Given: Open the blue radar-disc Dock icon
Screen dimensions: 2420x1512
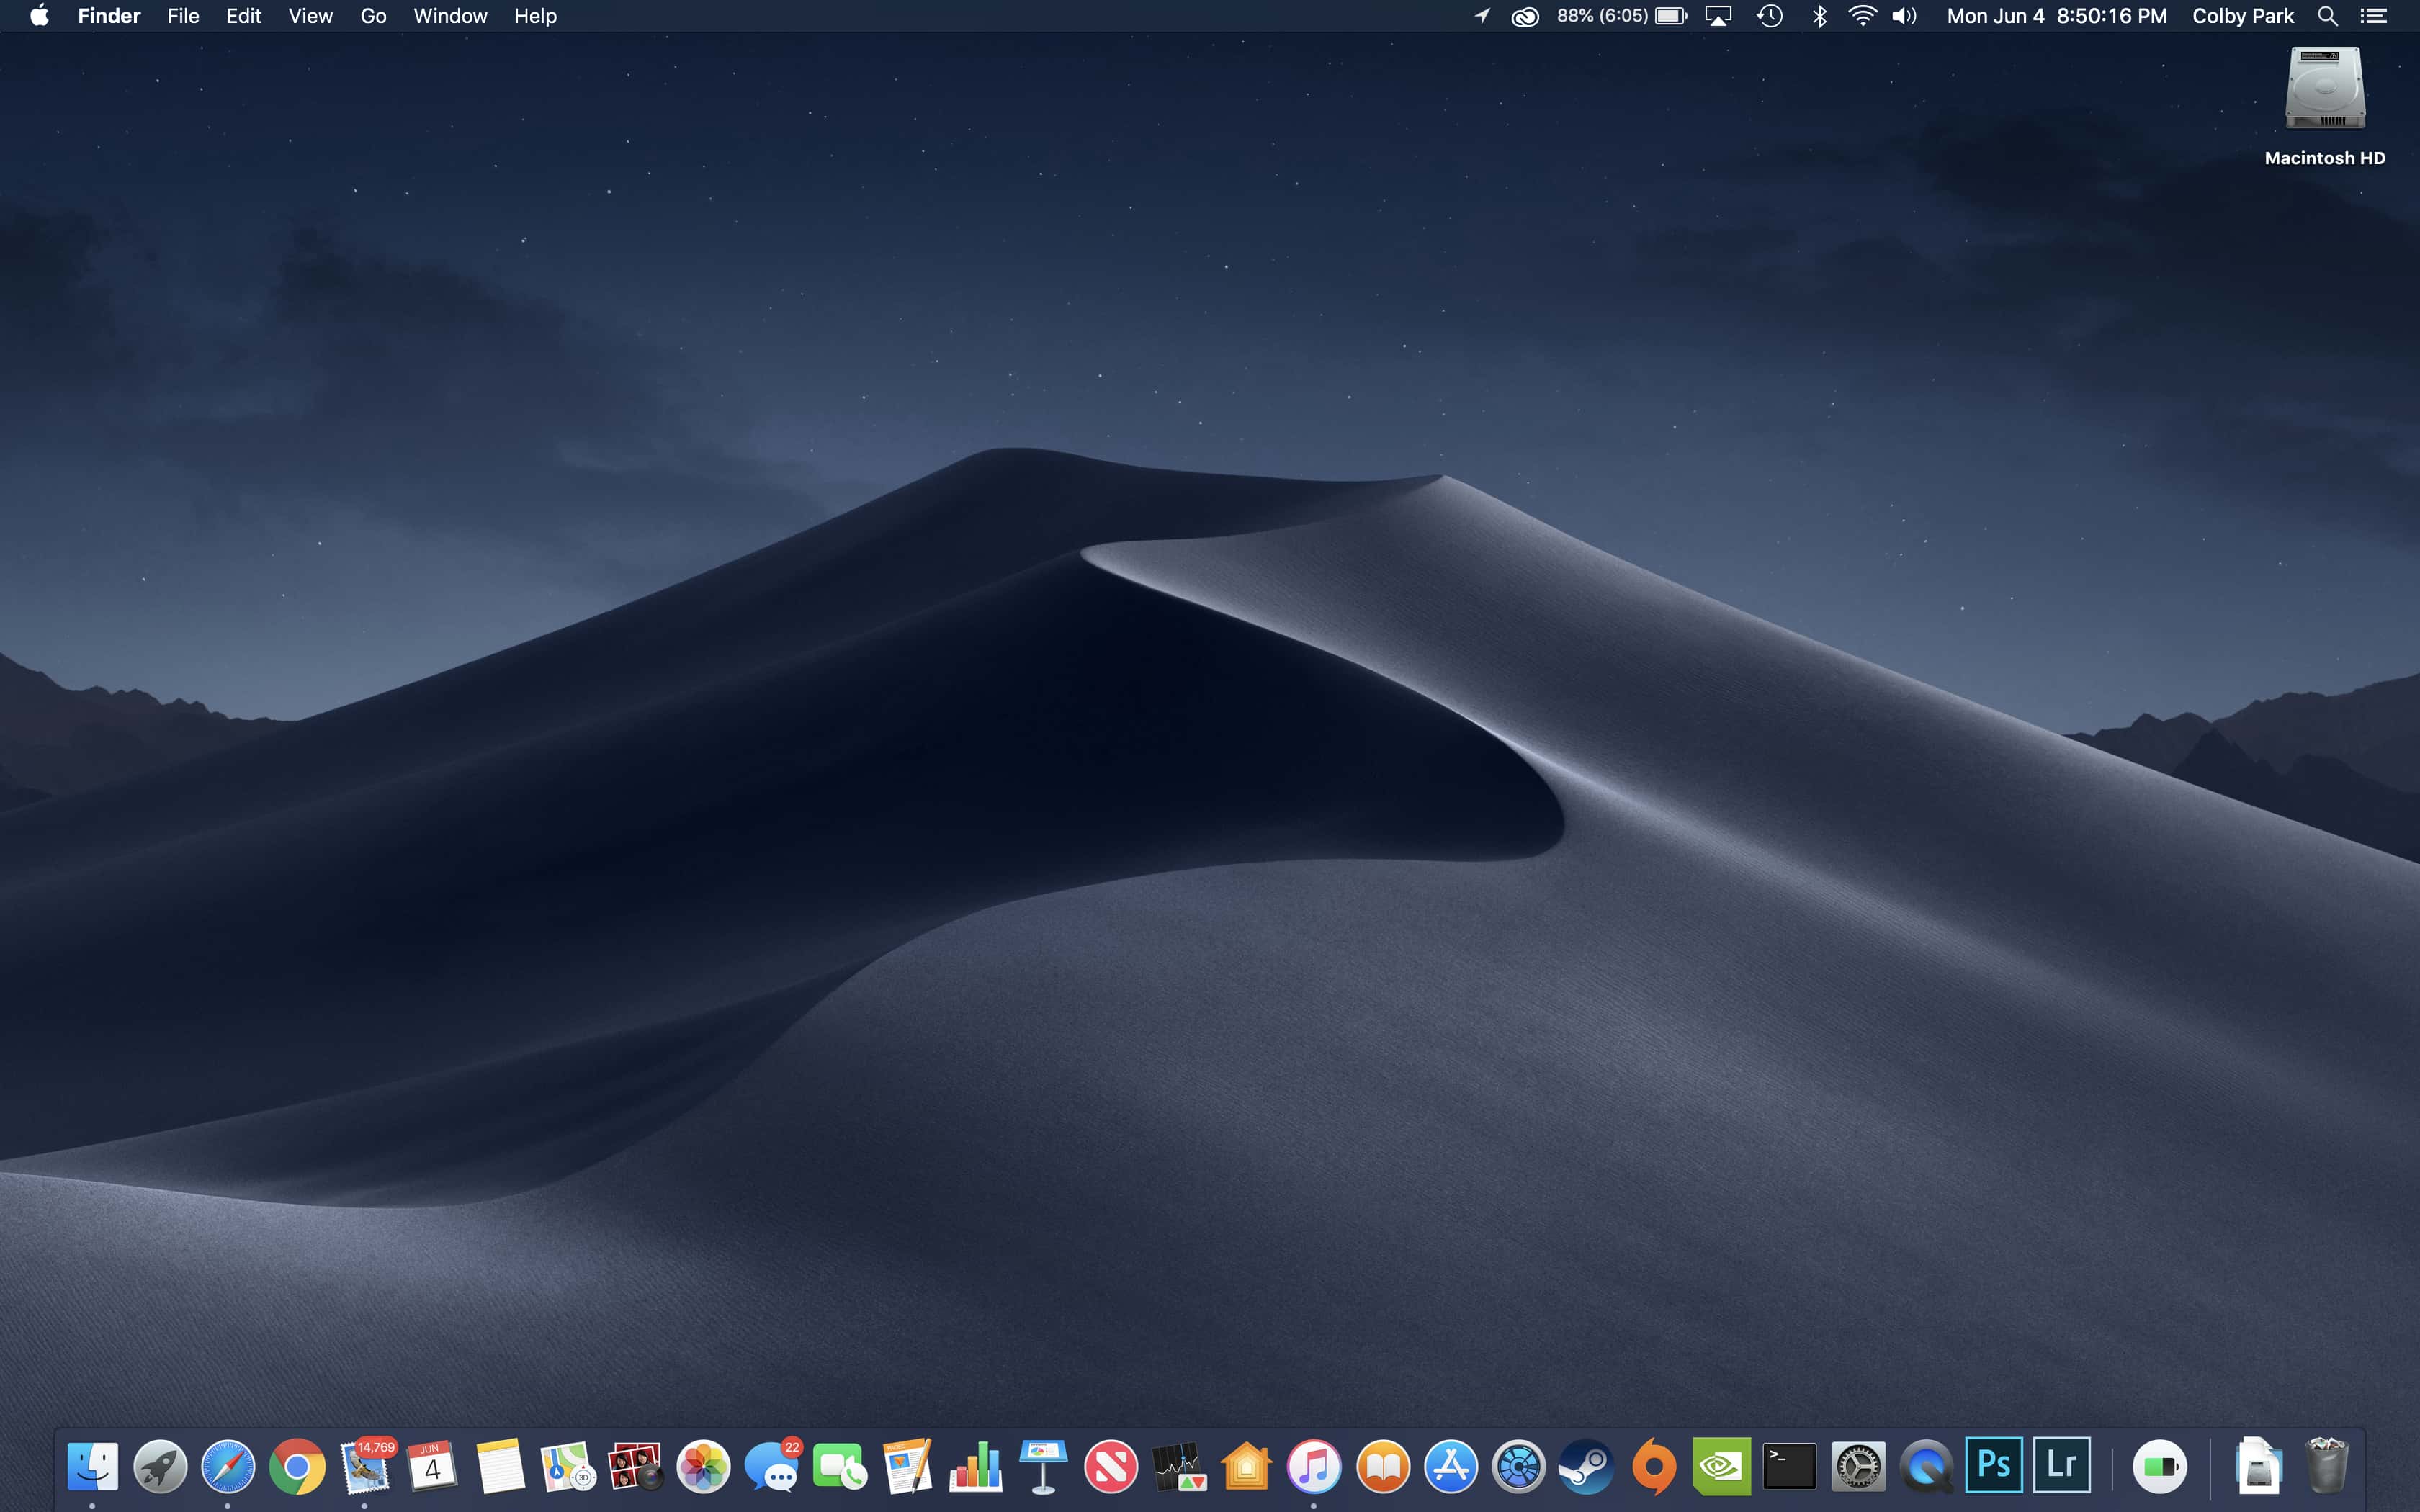Looking at the screenshot, I should click(x=1518, y=1467).
